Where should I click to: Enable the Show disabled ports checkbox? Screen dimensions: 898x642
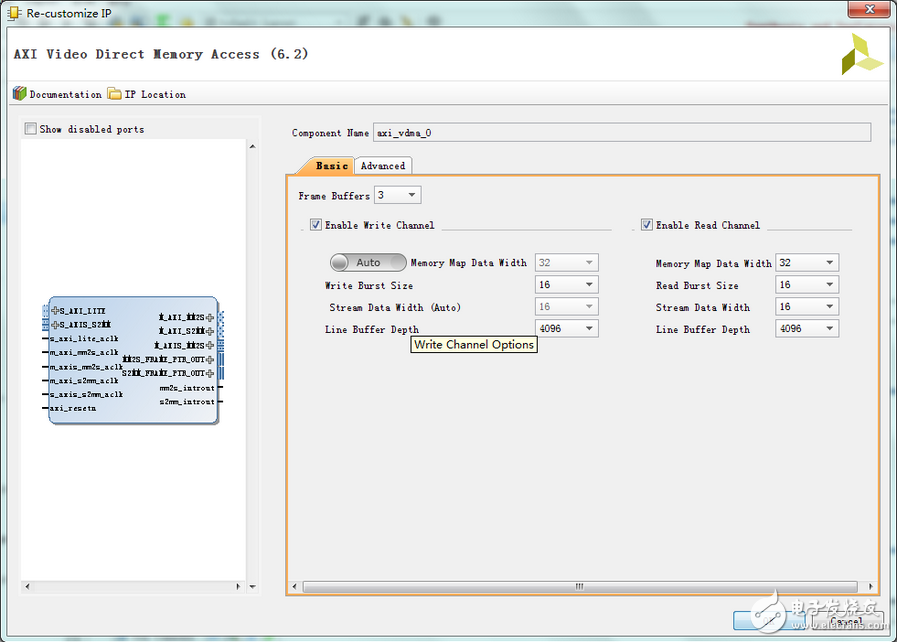(30, 129)
